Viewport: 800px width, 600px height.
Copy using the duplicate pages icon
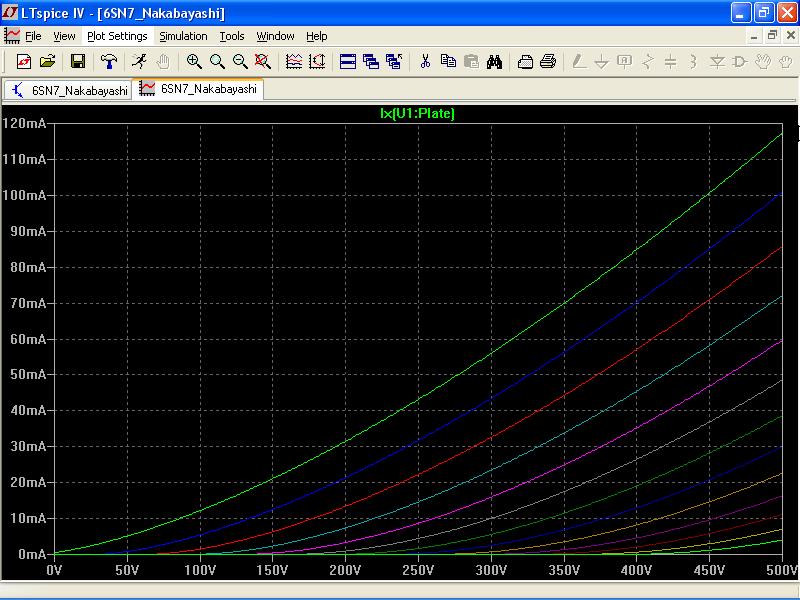[x=448, y=62]
